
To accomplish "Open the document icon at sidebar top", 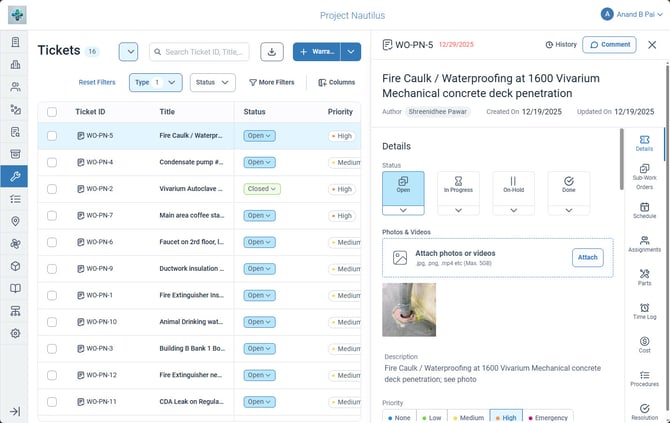I will pyautogui.click(x=15, y=42).
